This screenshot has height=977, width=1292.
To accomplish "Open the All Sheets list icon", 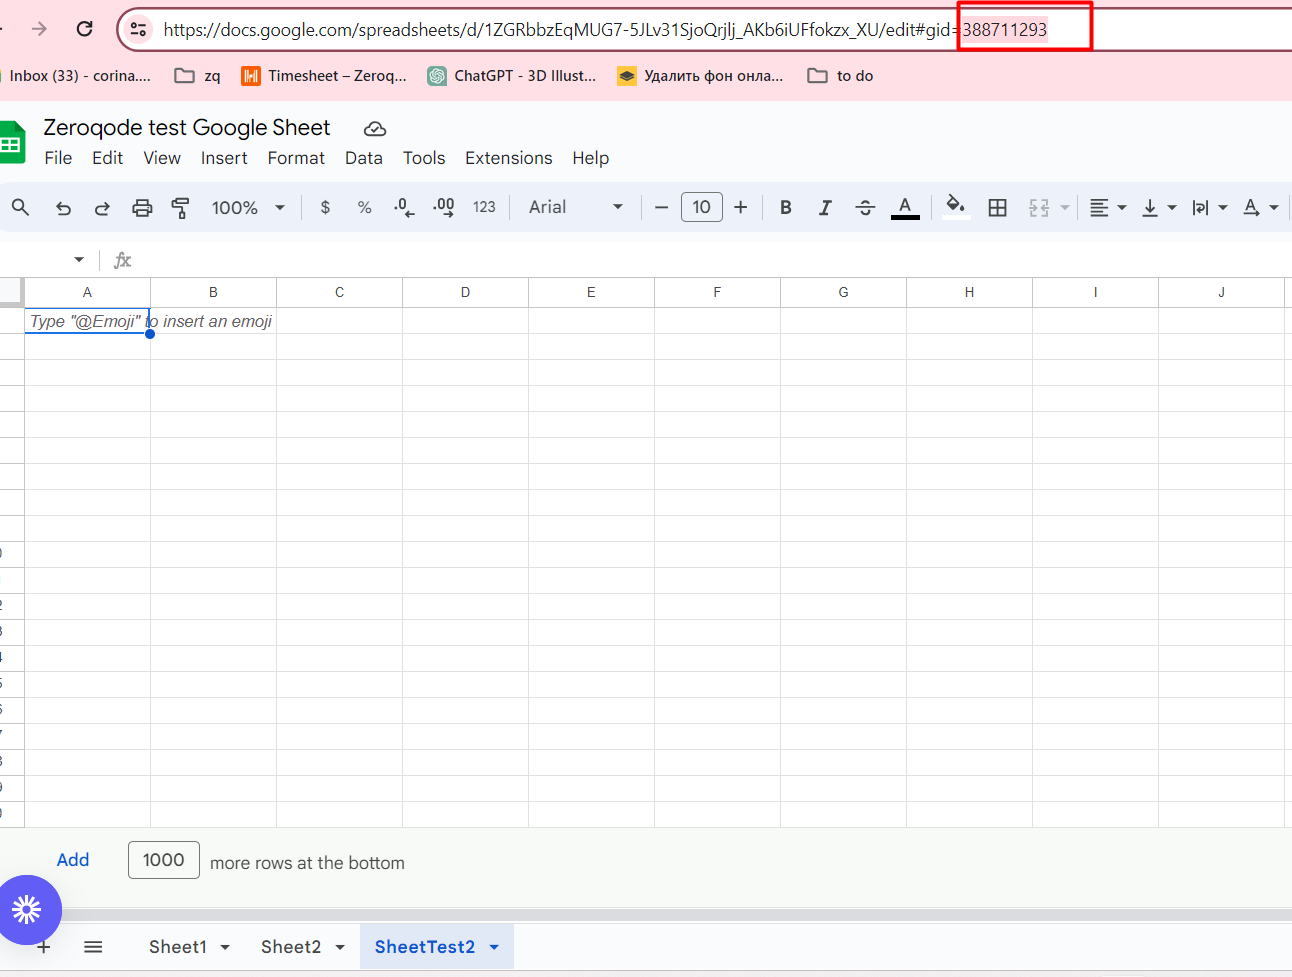I will tap(93, 947).
